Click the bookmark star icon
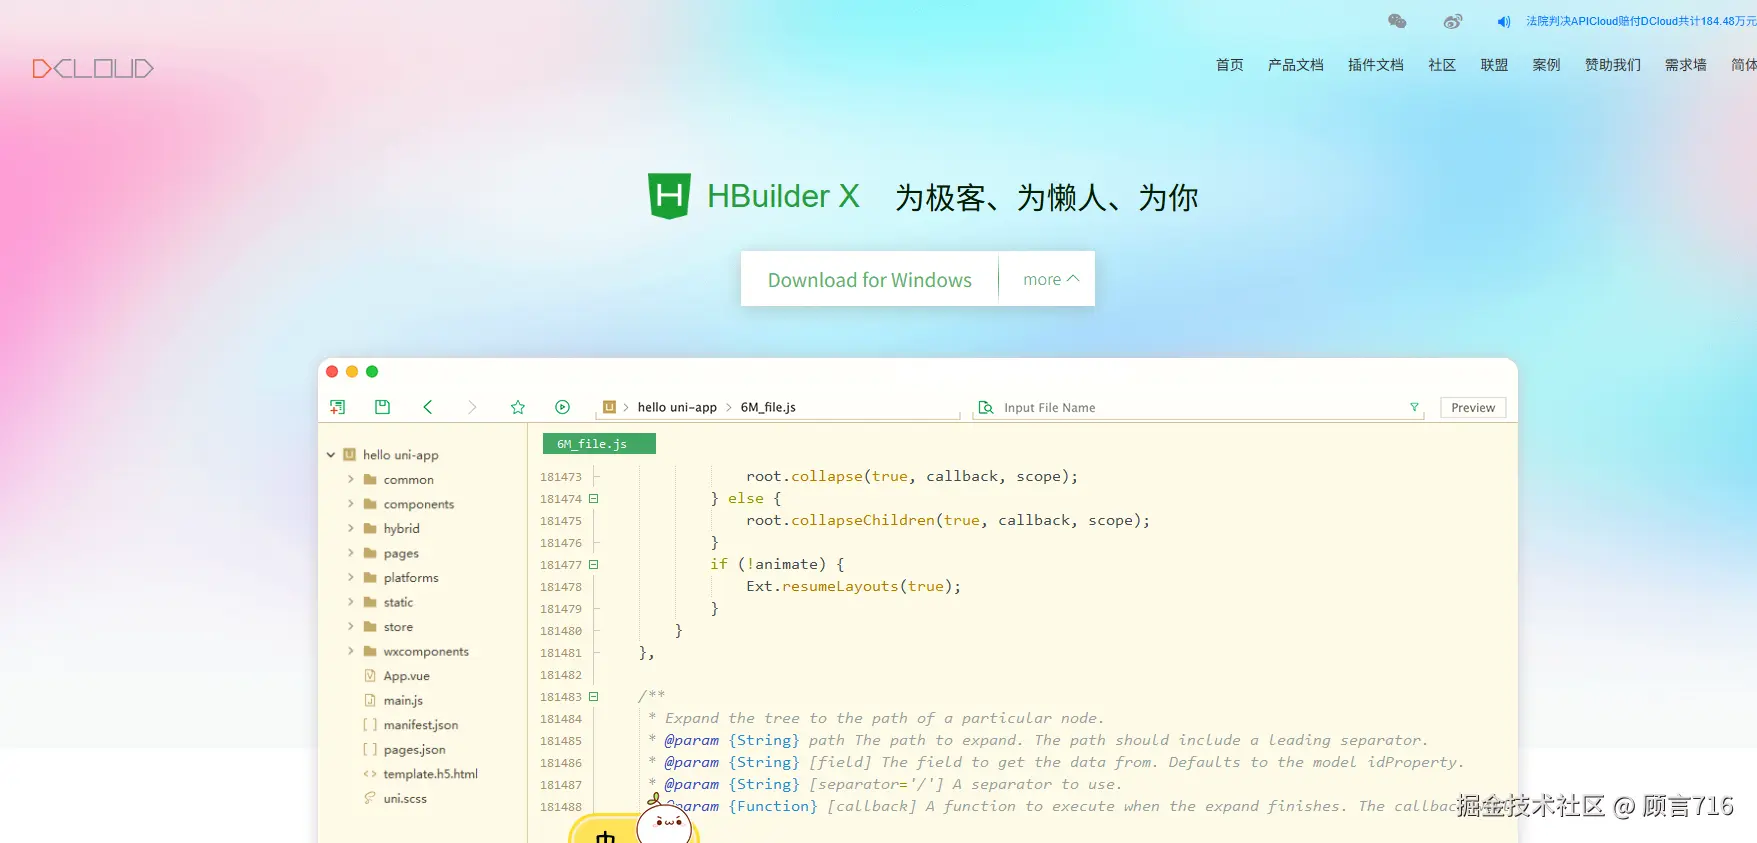 (x=518, y=407)
